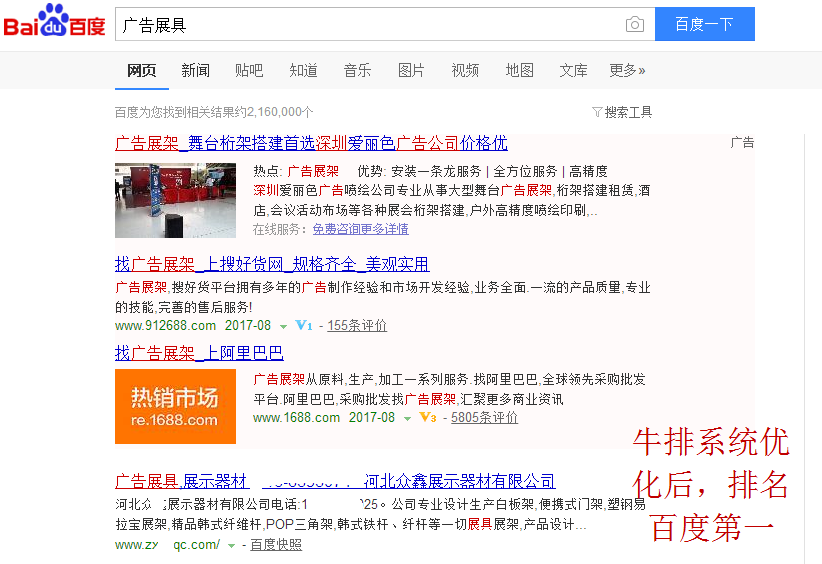Open the 贴吧 tab
822x564 pixels.
[249, 70]
